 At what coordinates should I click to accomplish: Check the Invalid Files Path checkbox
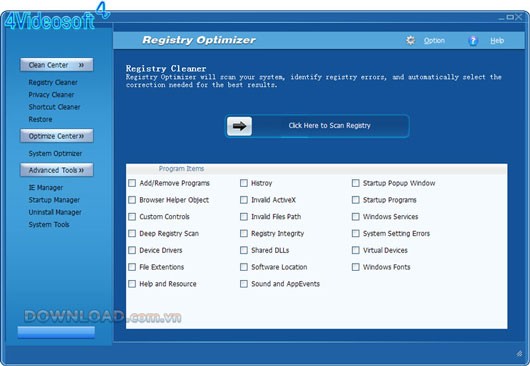(x=244, y=217)
